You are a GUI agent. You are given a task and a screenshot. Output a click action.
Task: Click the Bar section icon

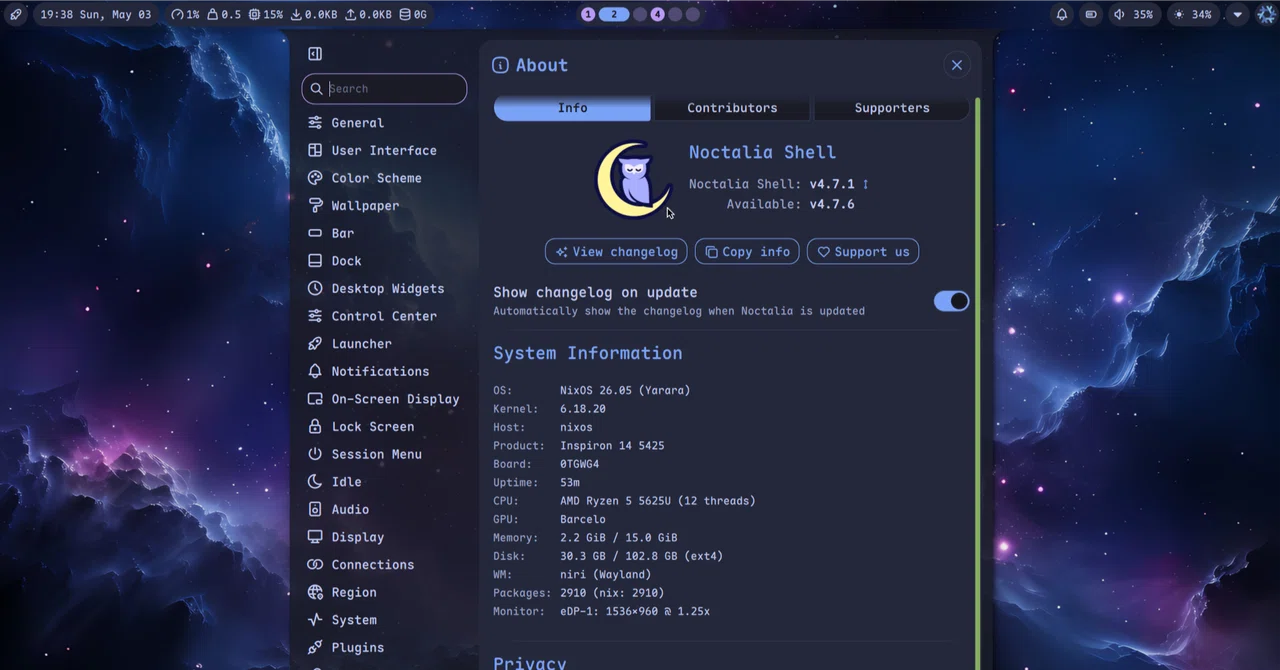pos(315,233)
